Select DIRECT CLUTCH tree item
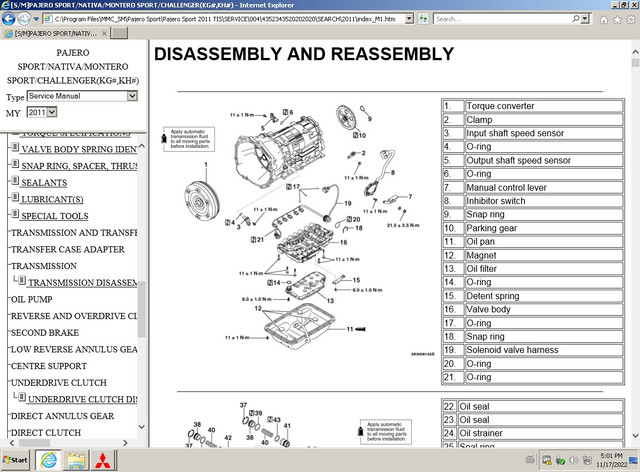Screen dimensions: 640x472 (x=46, y=433)
